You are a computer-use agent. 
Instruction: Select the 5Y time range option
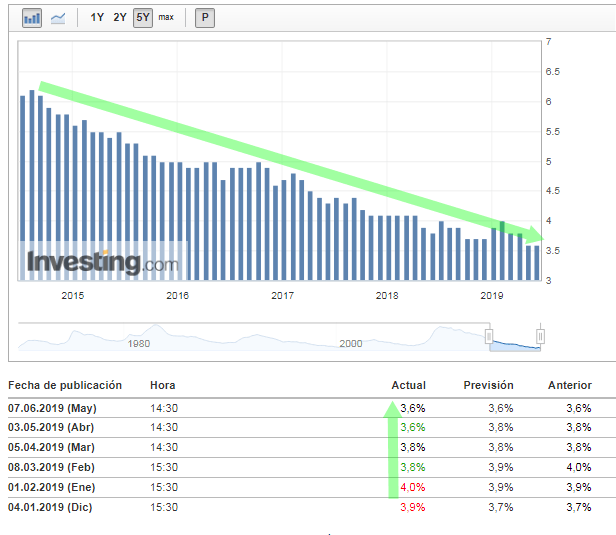coord(142,18)
